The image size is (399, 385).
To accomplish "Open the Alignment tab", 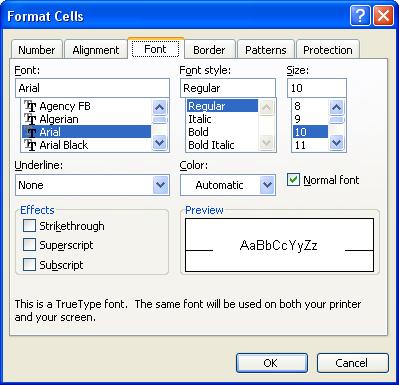I will point(96,50).
